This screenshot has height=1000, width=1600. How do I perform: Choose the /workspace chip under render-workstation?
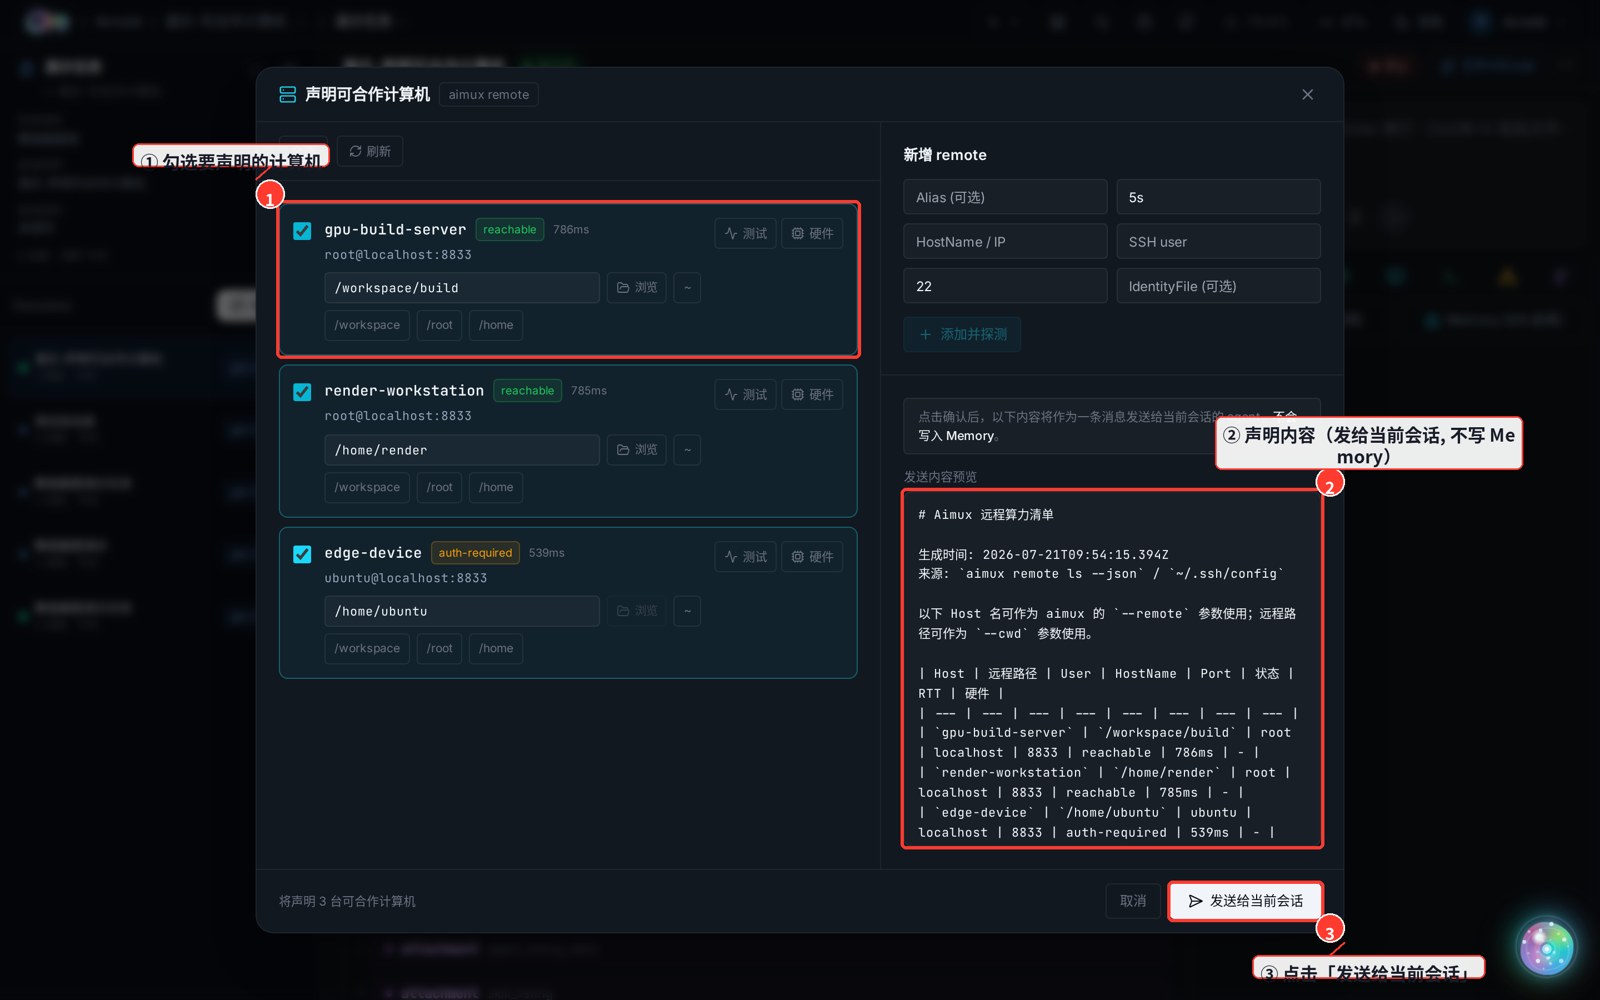point(367,487)
